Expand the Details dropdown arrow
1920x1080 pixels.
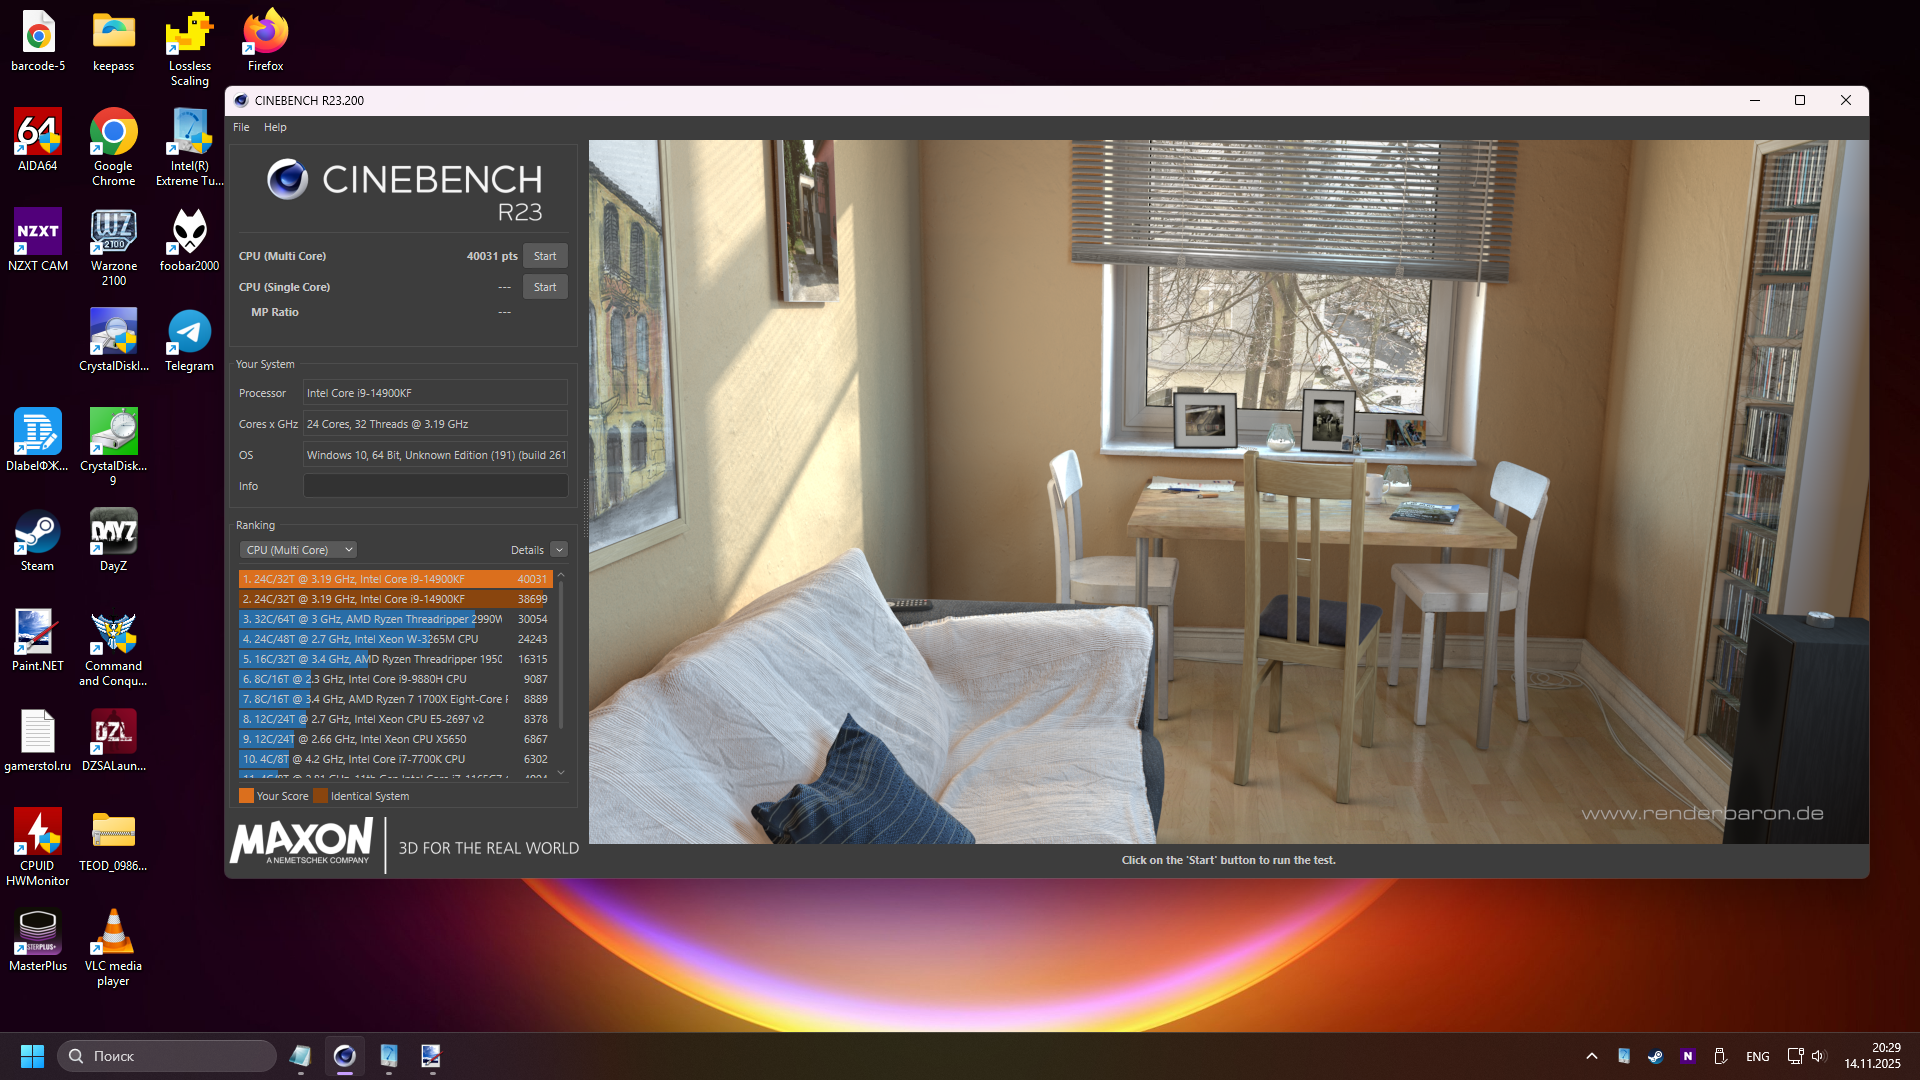tap(559, 550)
